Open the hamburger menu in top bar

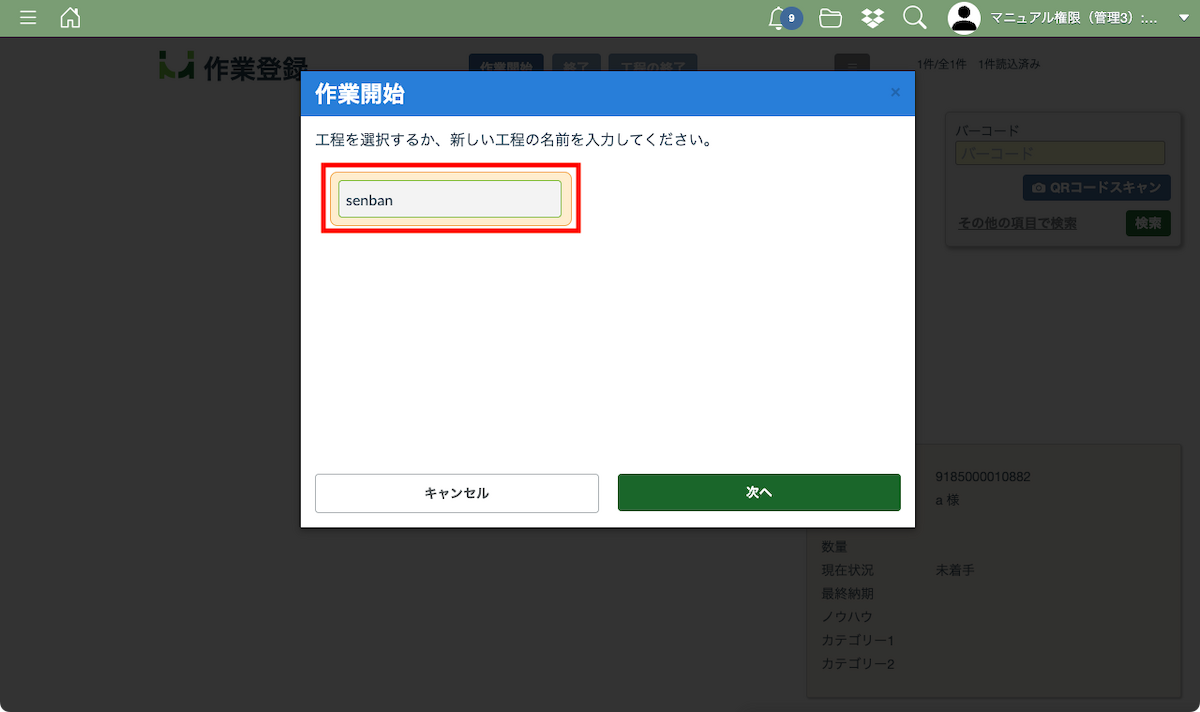pyautogui.click(x=28, y=18)
